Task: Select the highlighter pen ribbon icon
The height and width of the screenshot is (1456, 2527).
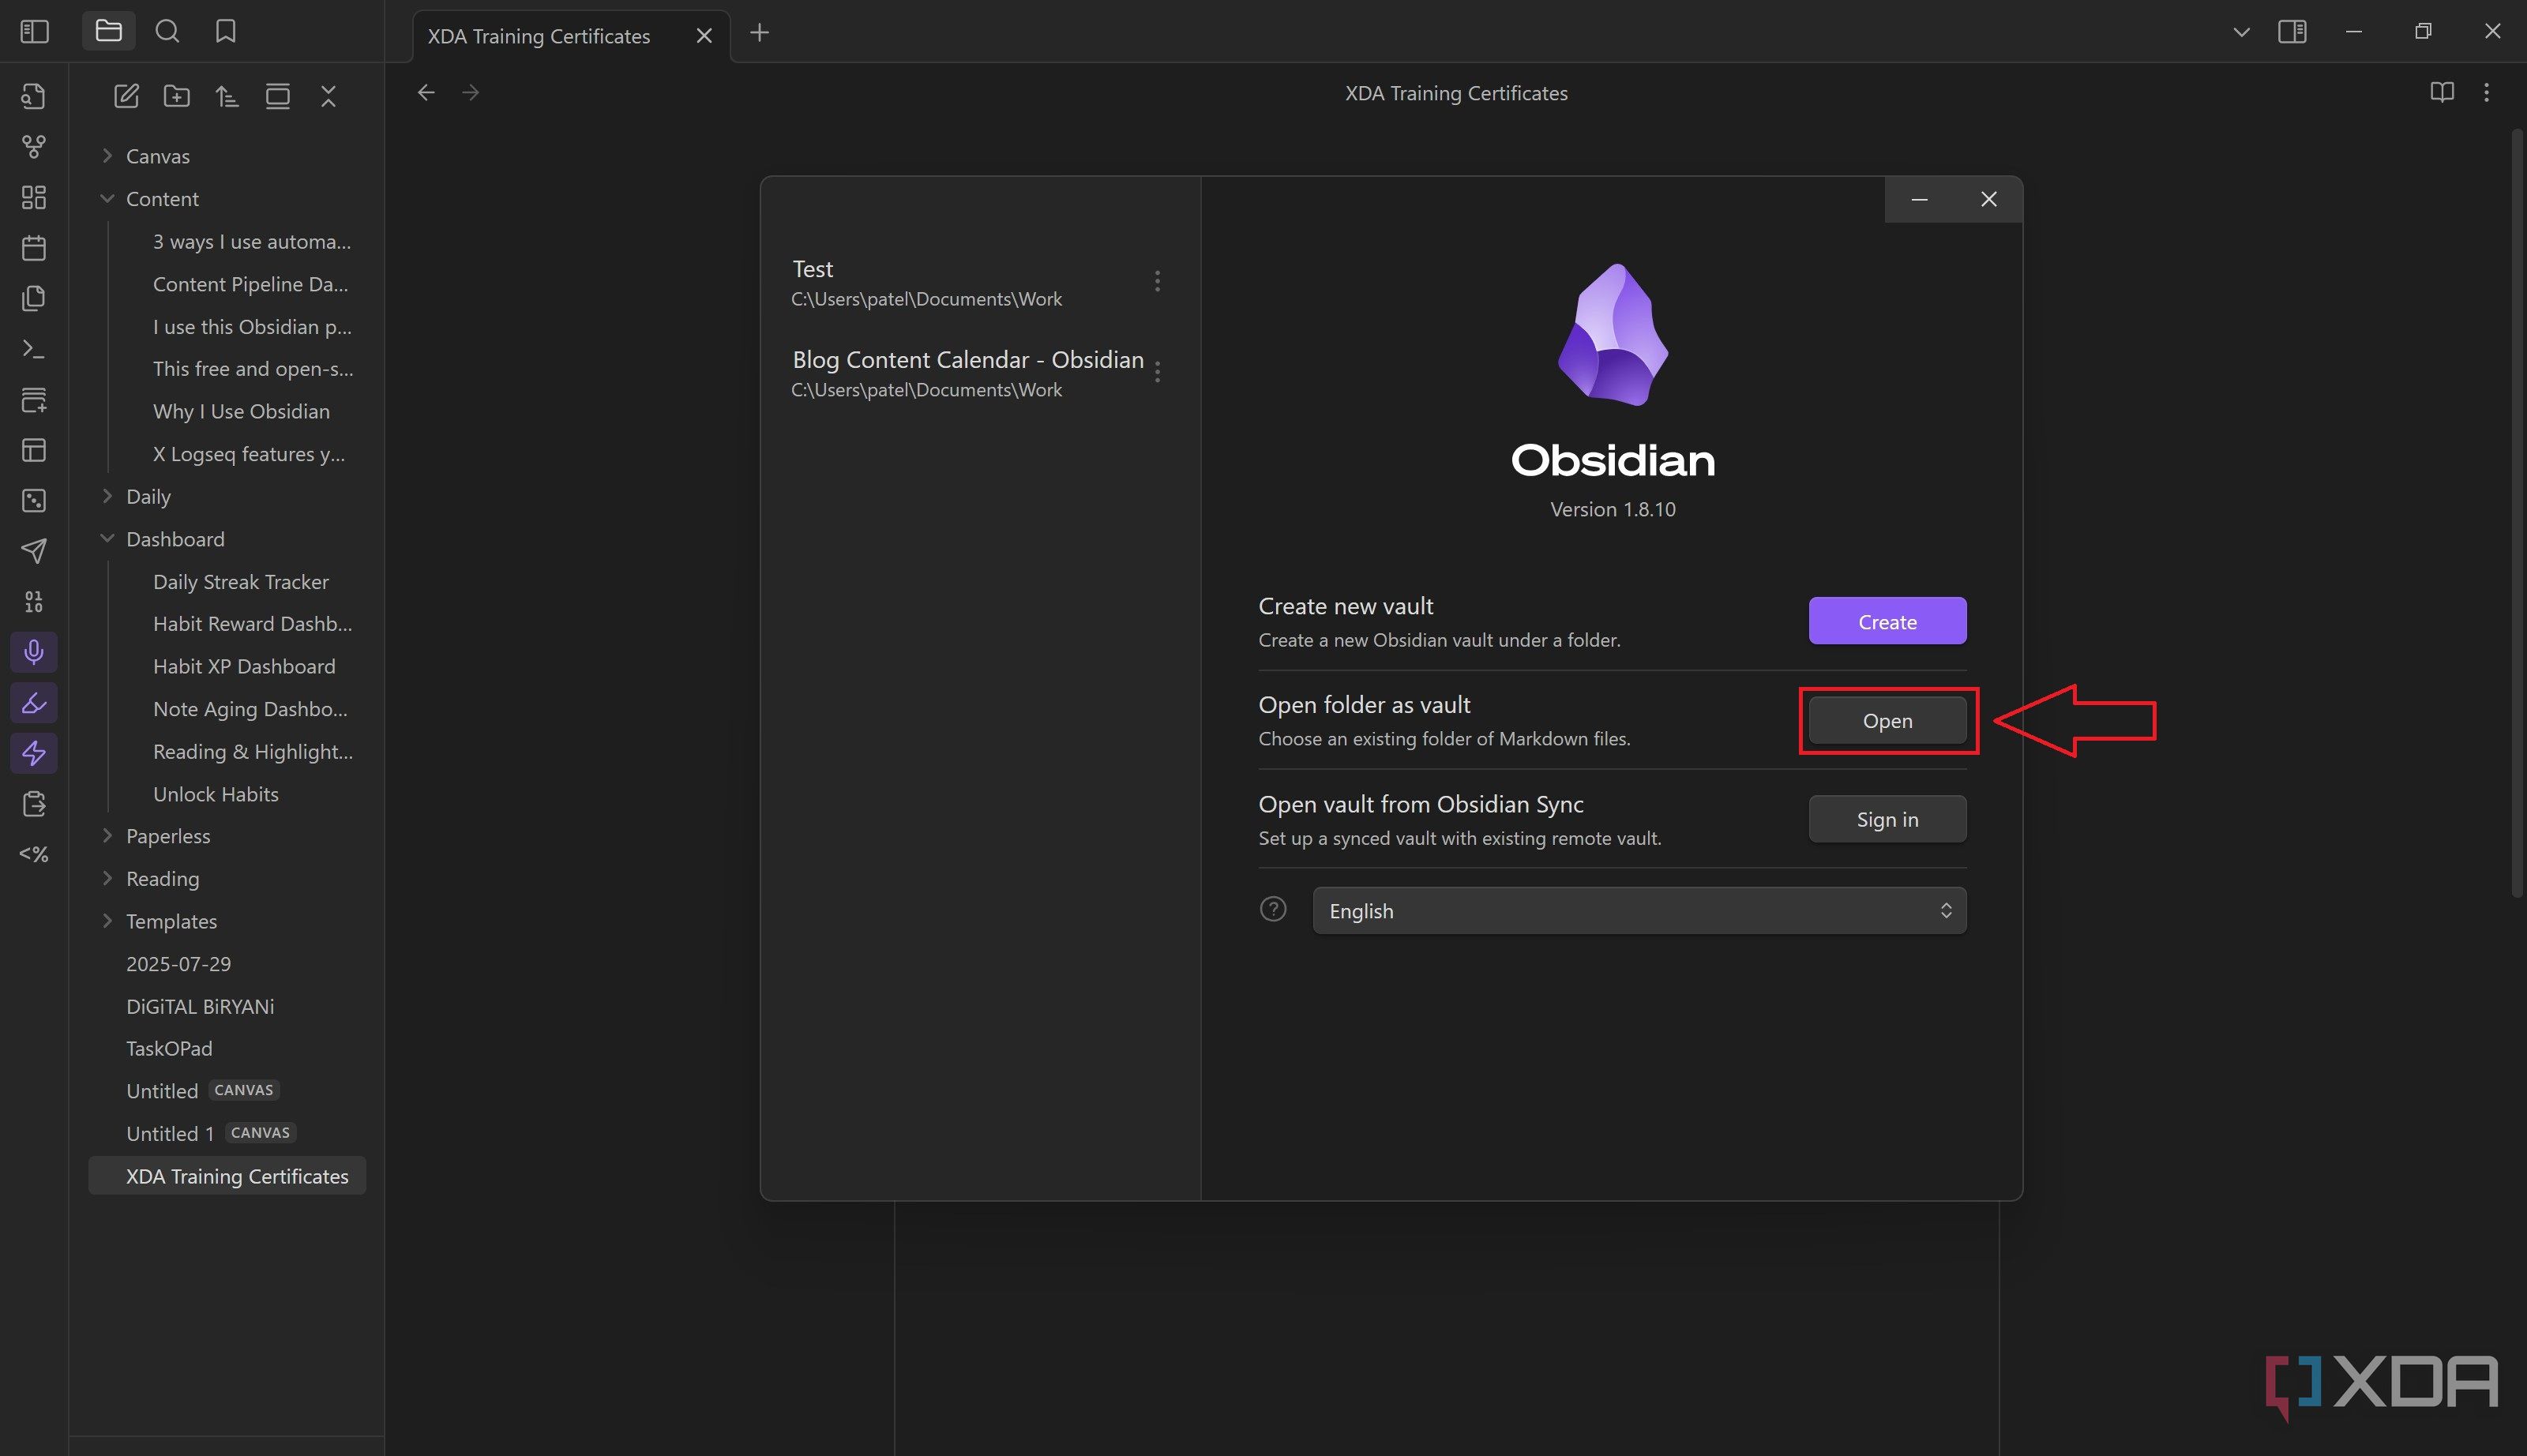Action: click(x=33, y=703)
